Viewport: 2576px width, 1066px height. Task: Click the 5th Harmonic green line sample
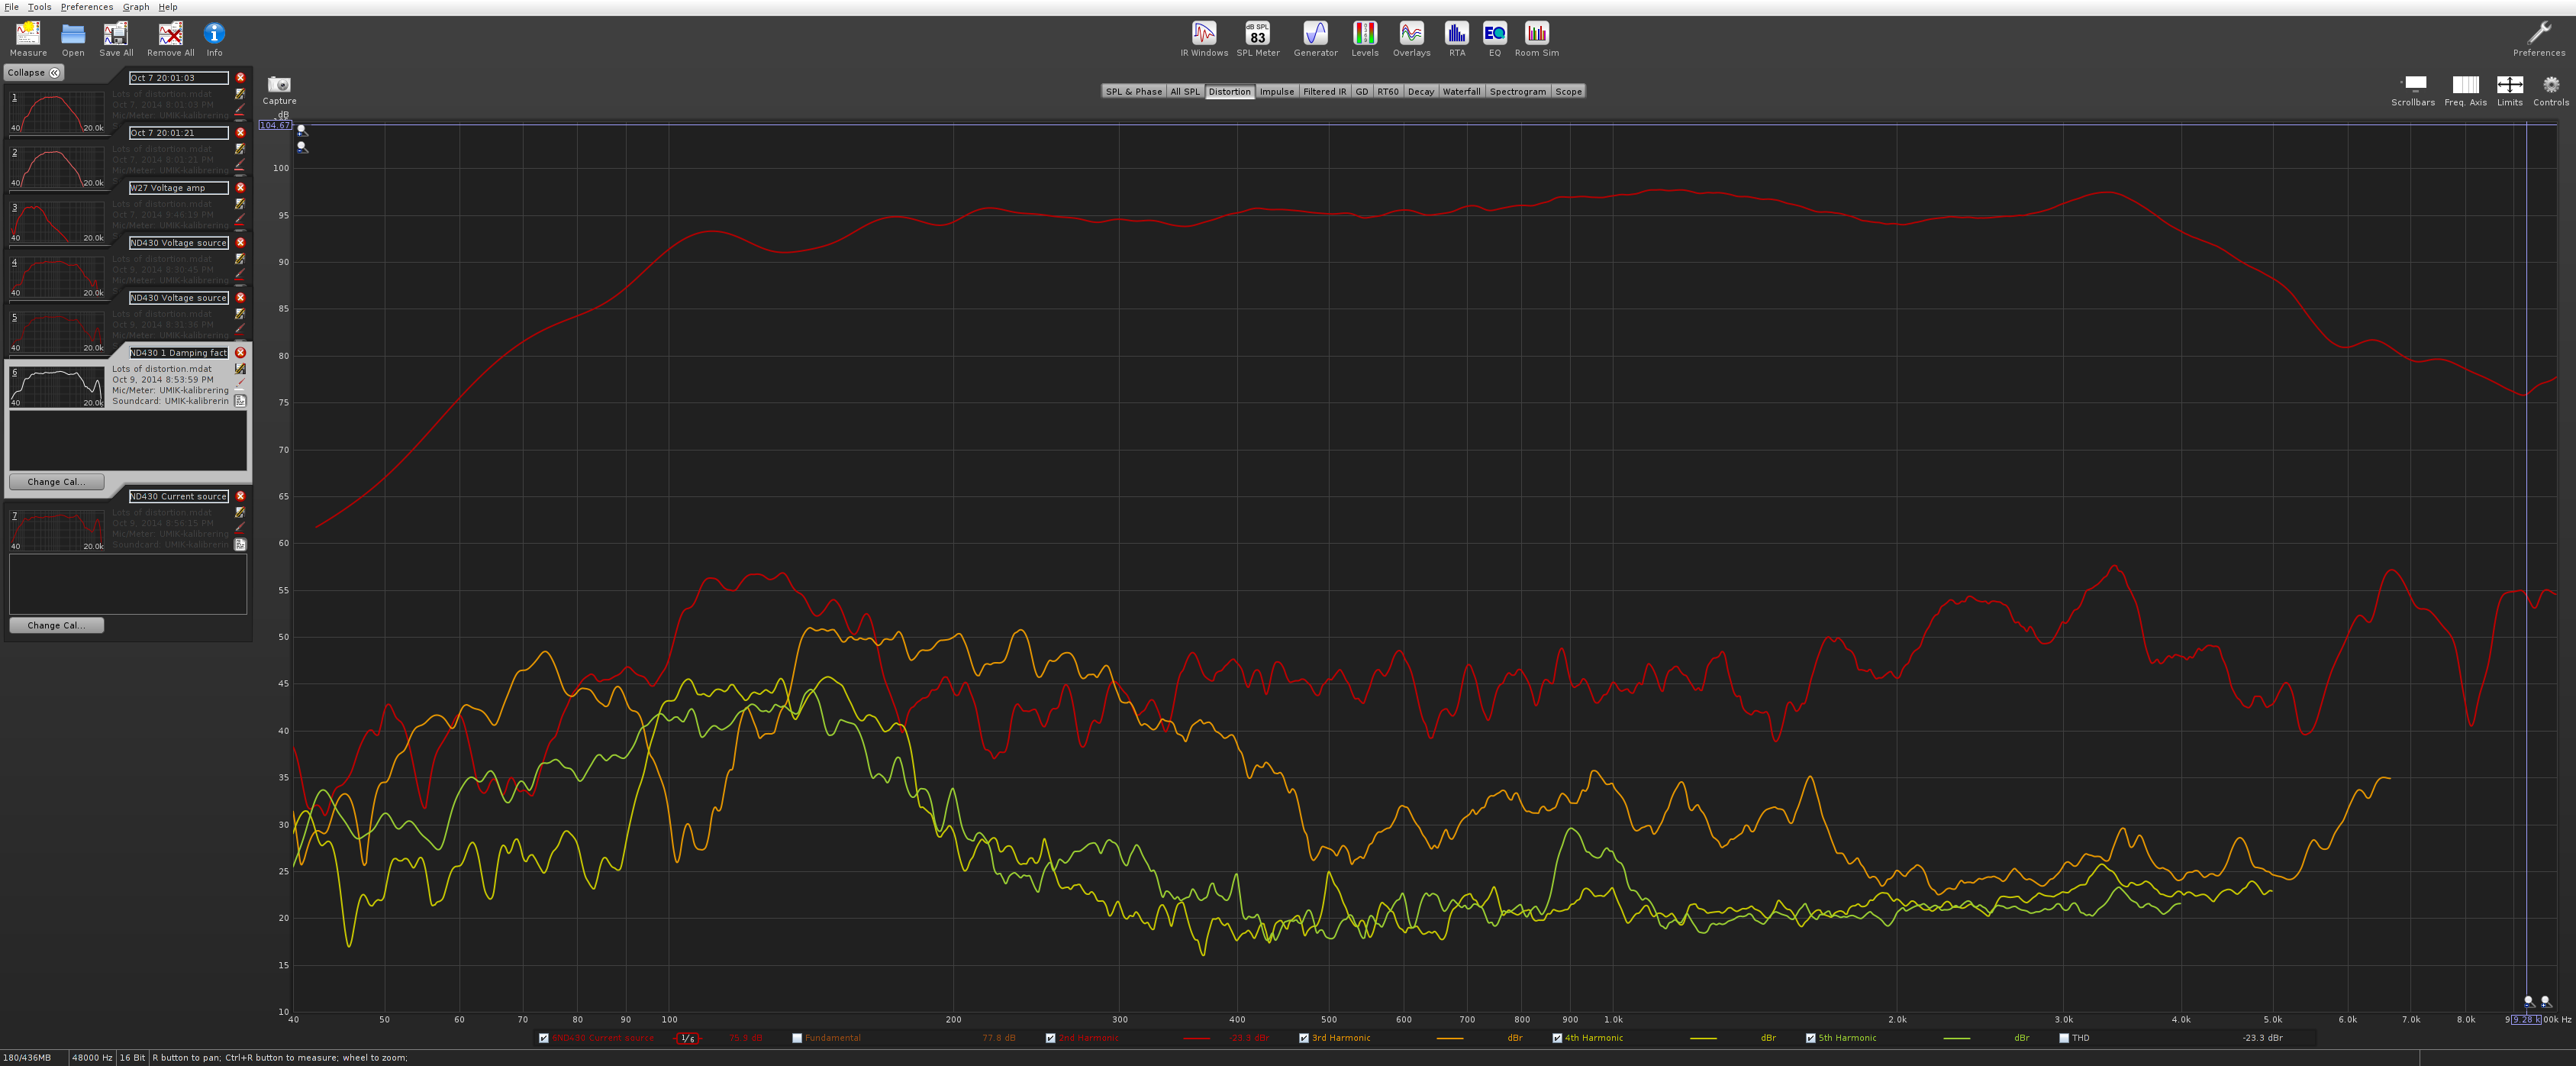(x=1957, y=1038)
